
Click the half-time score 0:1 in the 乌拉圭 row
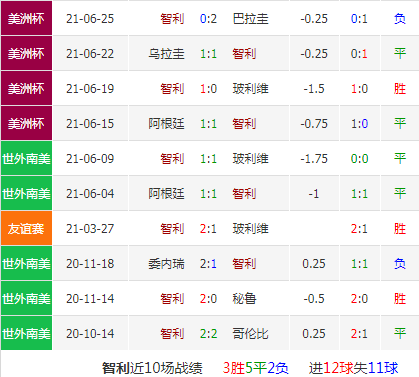[x=359, y=54]
